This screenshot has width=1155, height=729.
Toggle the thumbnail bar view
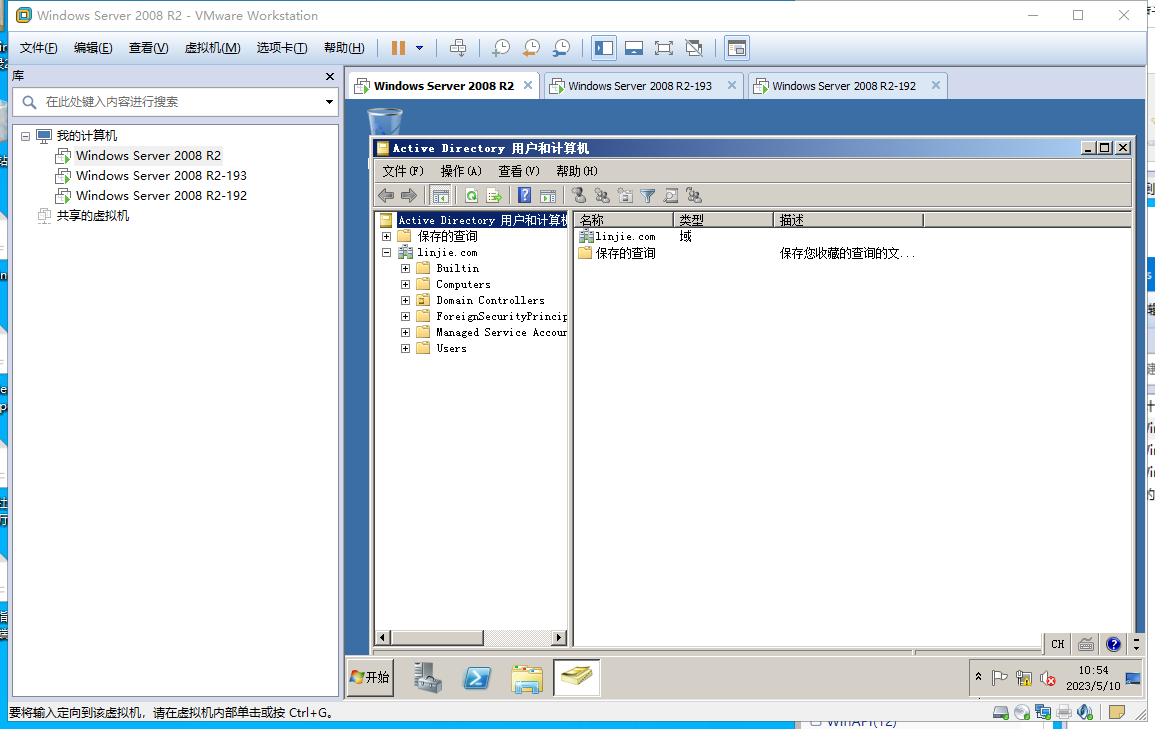tap(633, 48)
